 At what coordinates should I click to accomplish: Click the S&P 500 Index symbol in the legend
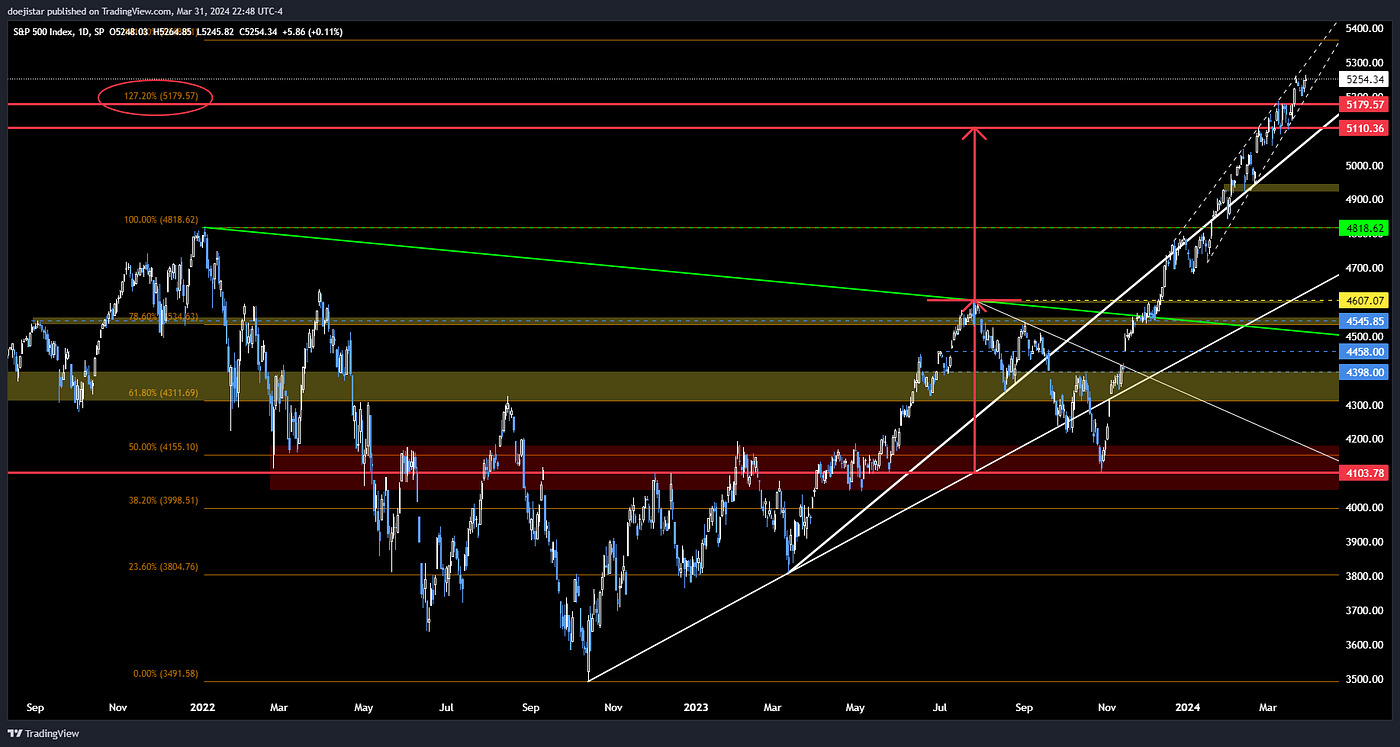click(45, 31)
